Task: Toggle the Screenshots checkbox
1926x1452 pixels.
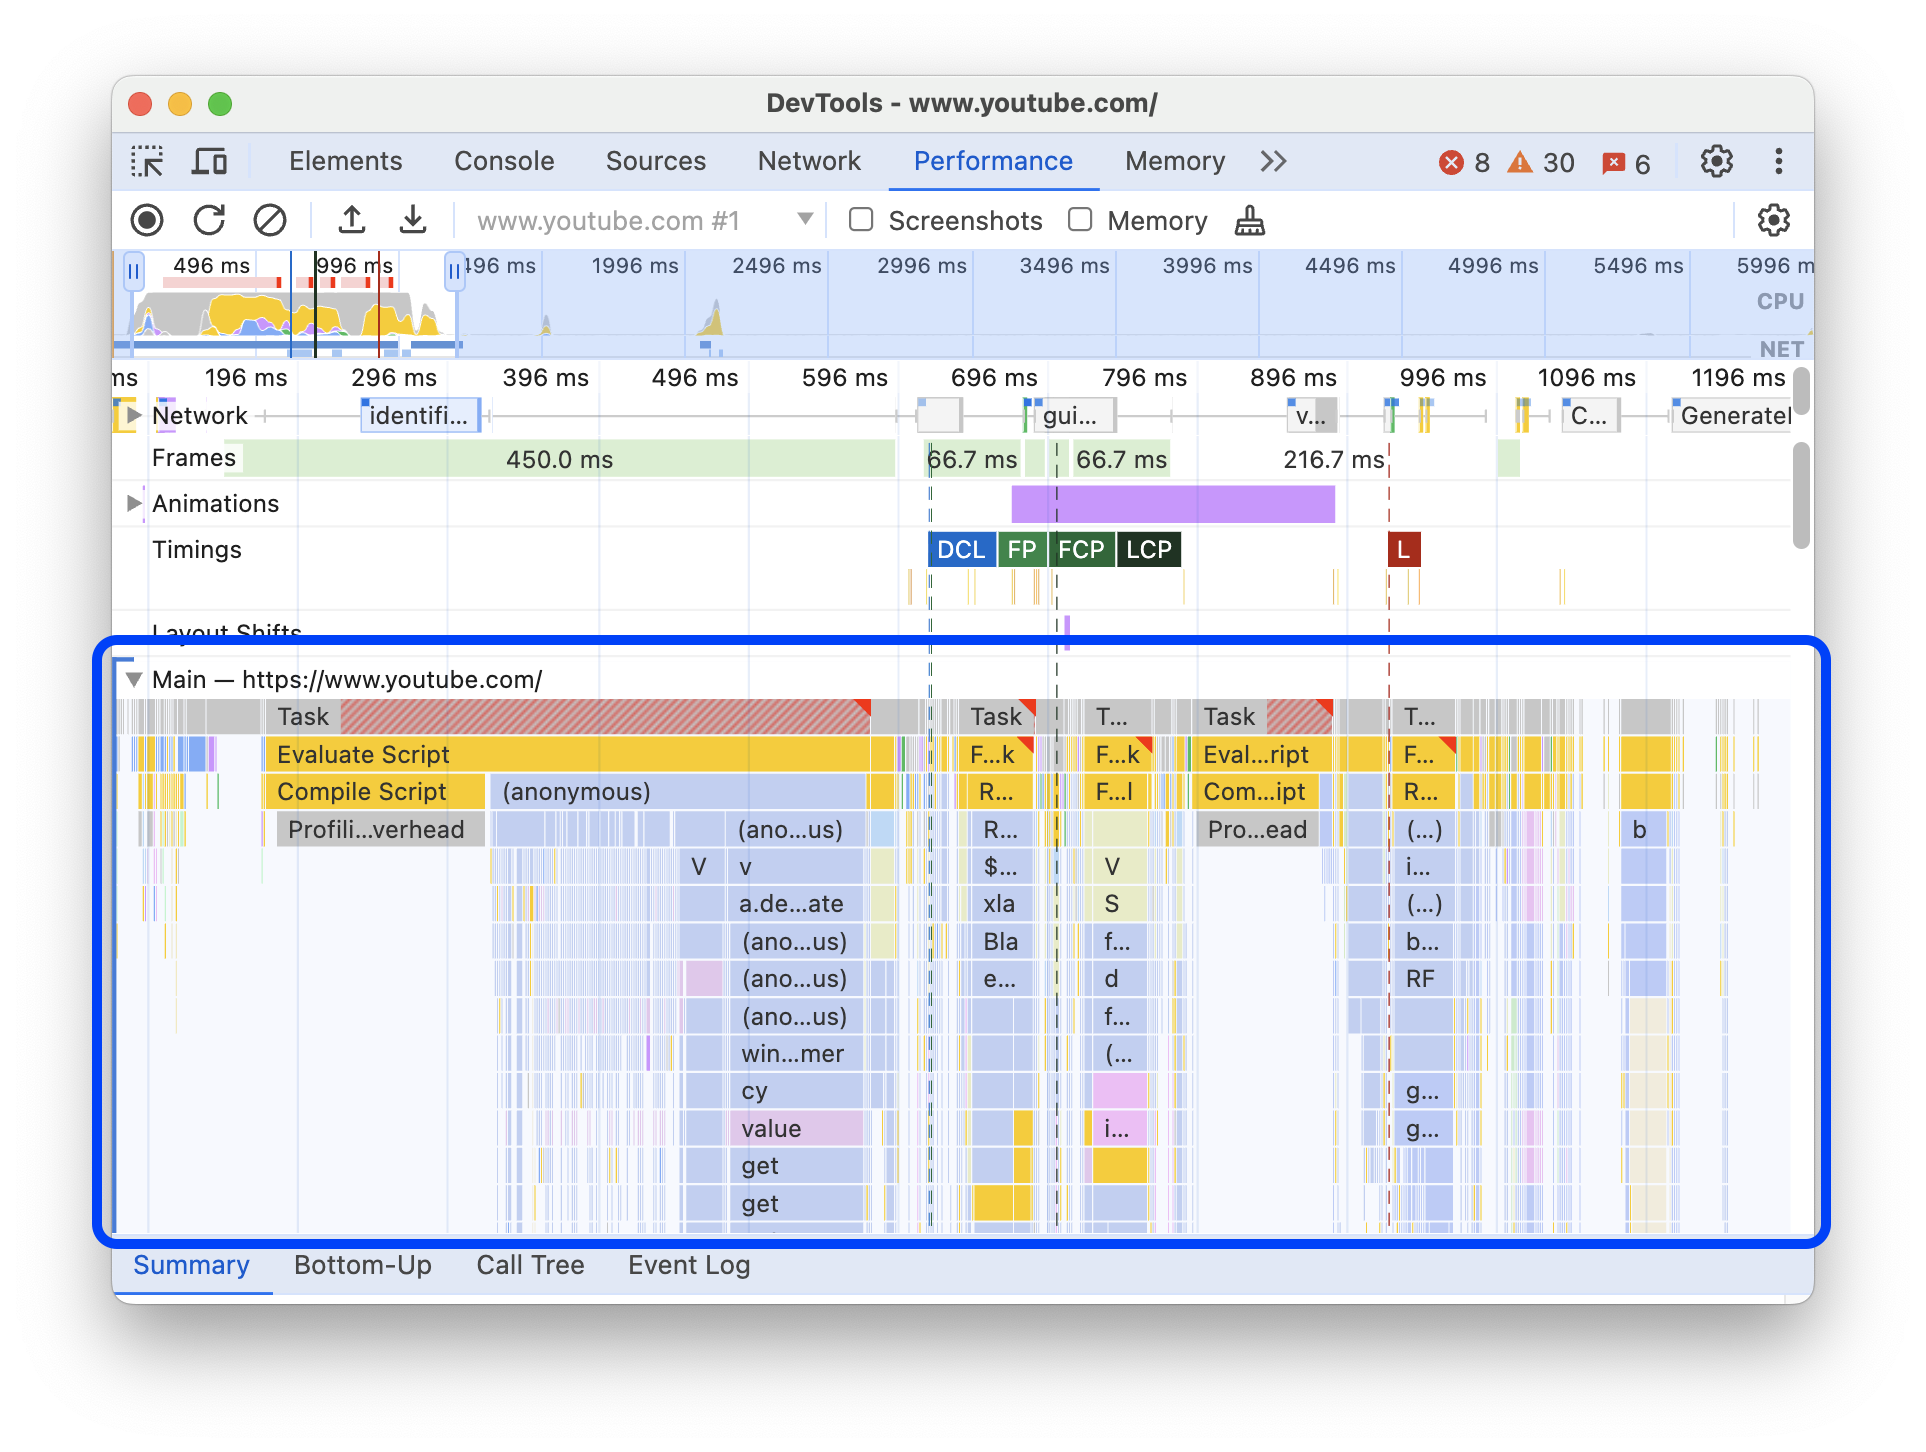Action: point(859,221)
